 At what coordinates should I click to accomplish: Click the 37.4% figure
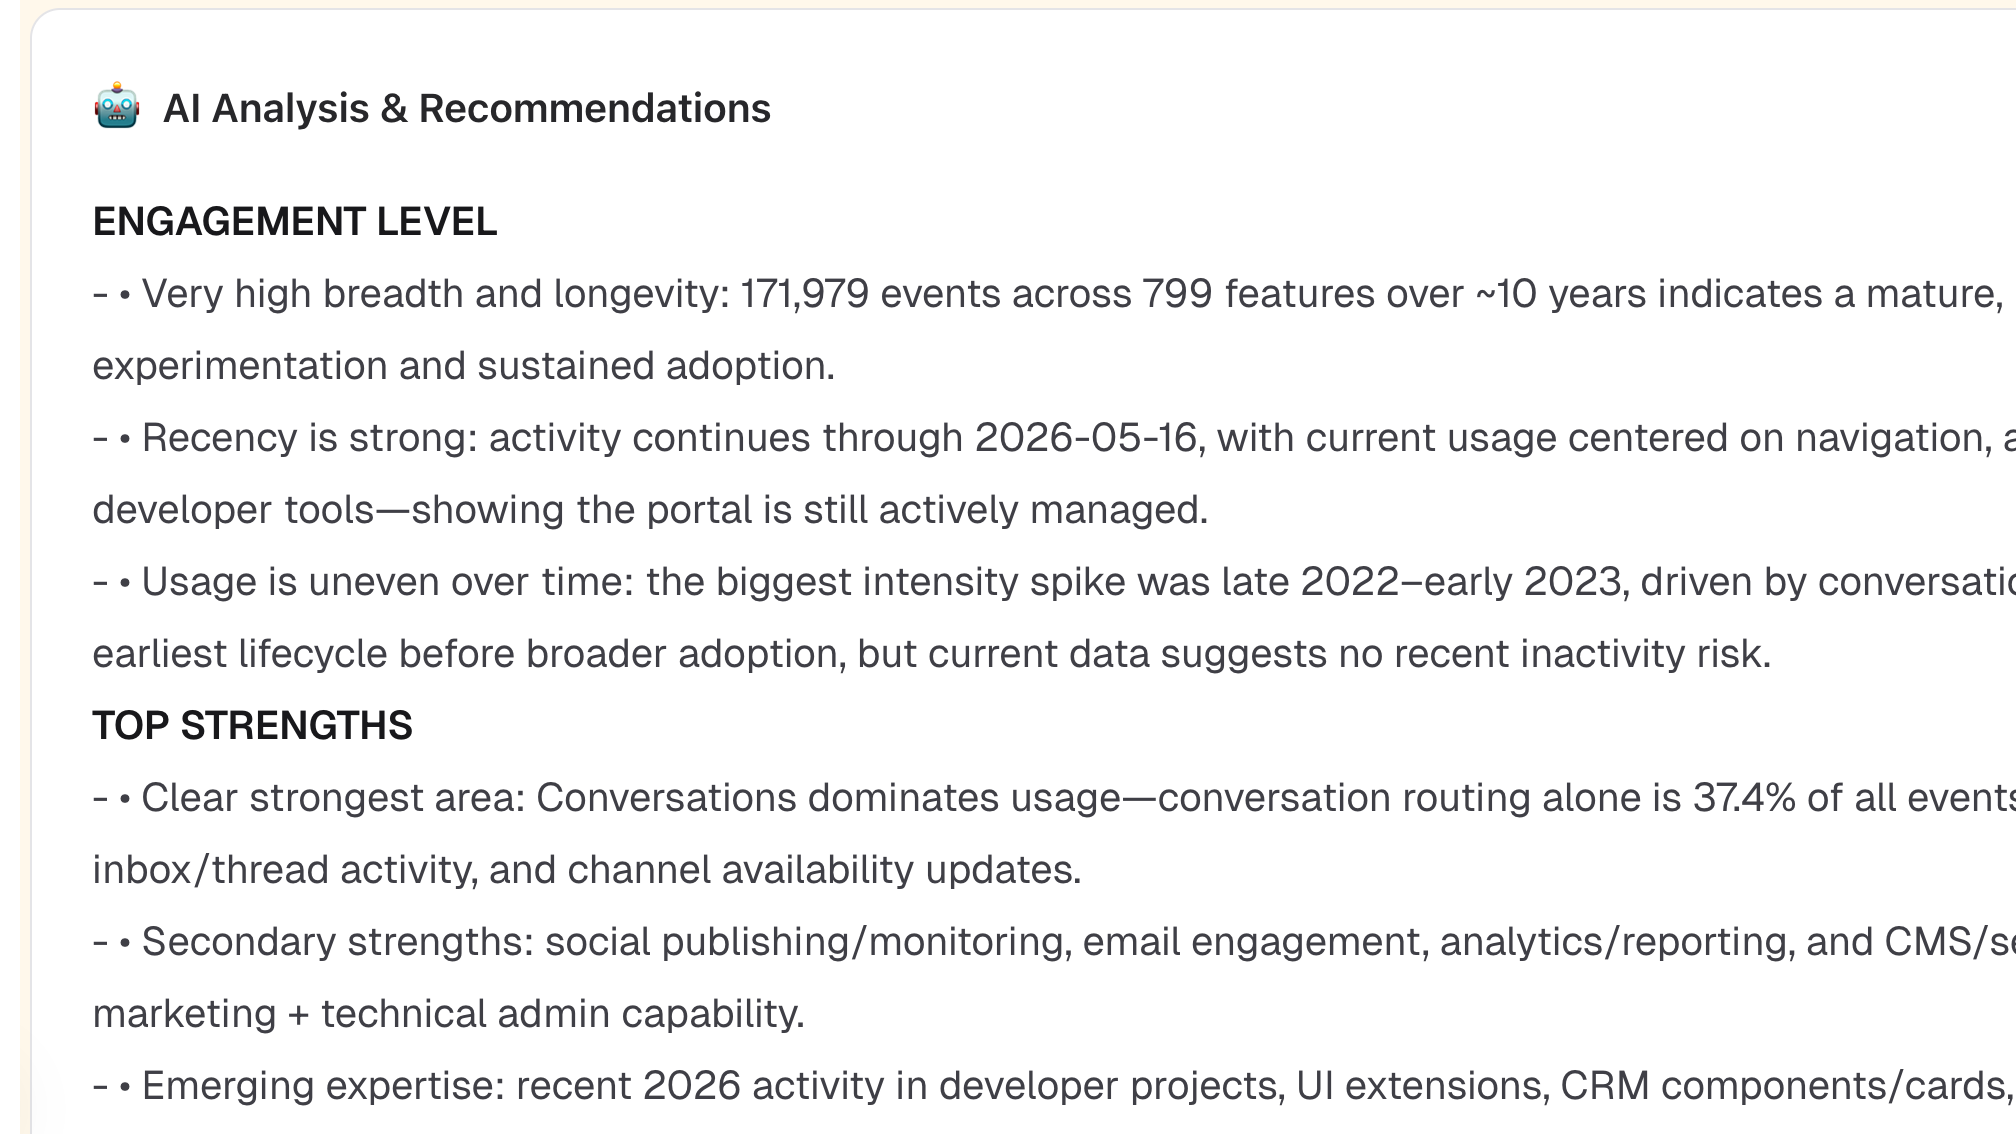click(1744, 798)
